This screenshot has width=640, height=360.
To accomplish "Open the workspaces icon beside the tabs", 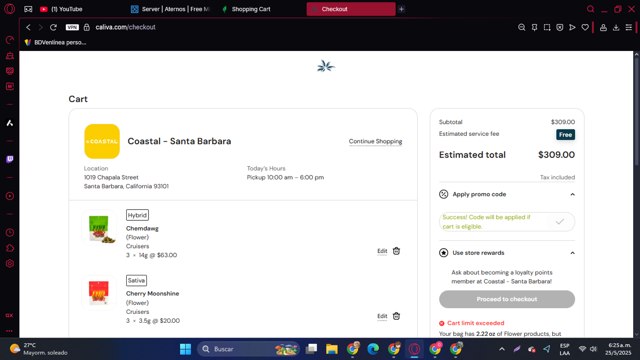I will [28, 9].
